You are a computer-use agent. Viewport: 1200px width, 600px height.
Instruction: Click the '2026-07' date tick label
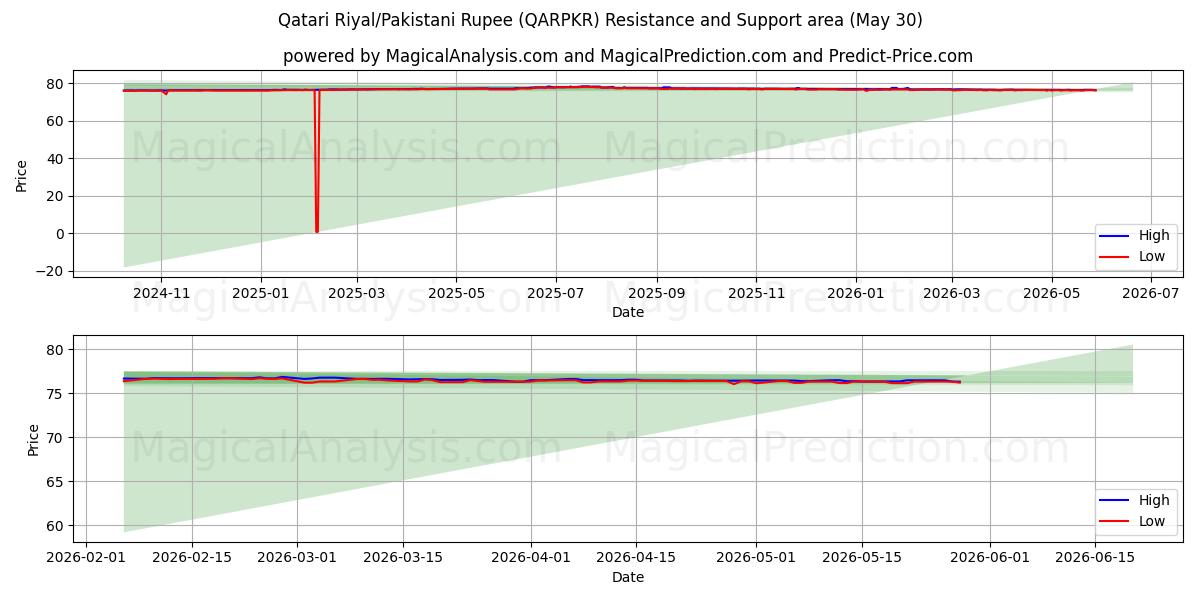click(x=1150, y=293)
